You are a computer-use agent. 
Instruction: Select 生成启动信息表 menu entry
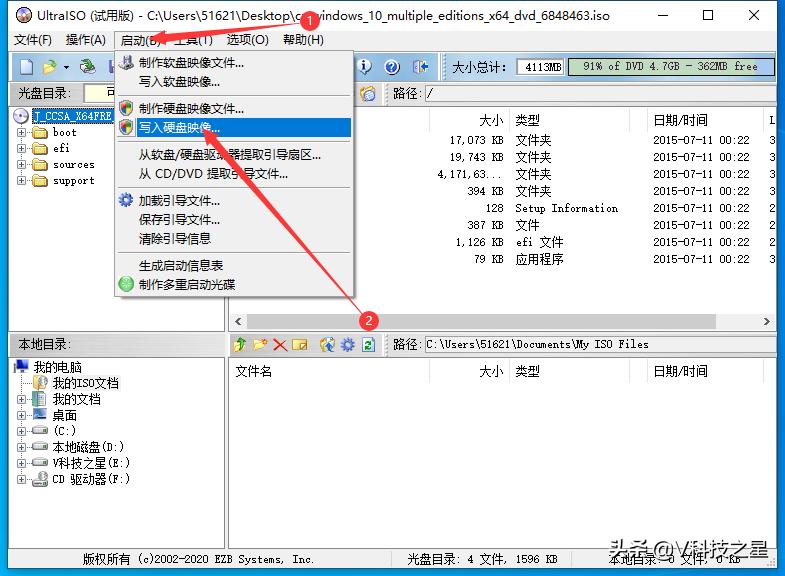[x=234, y=265]
